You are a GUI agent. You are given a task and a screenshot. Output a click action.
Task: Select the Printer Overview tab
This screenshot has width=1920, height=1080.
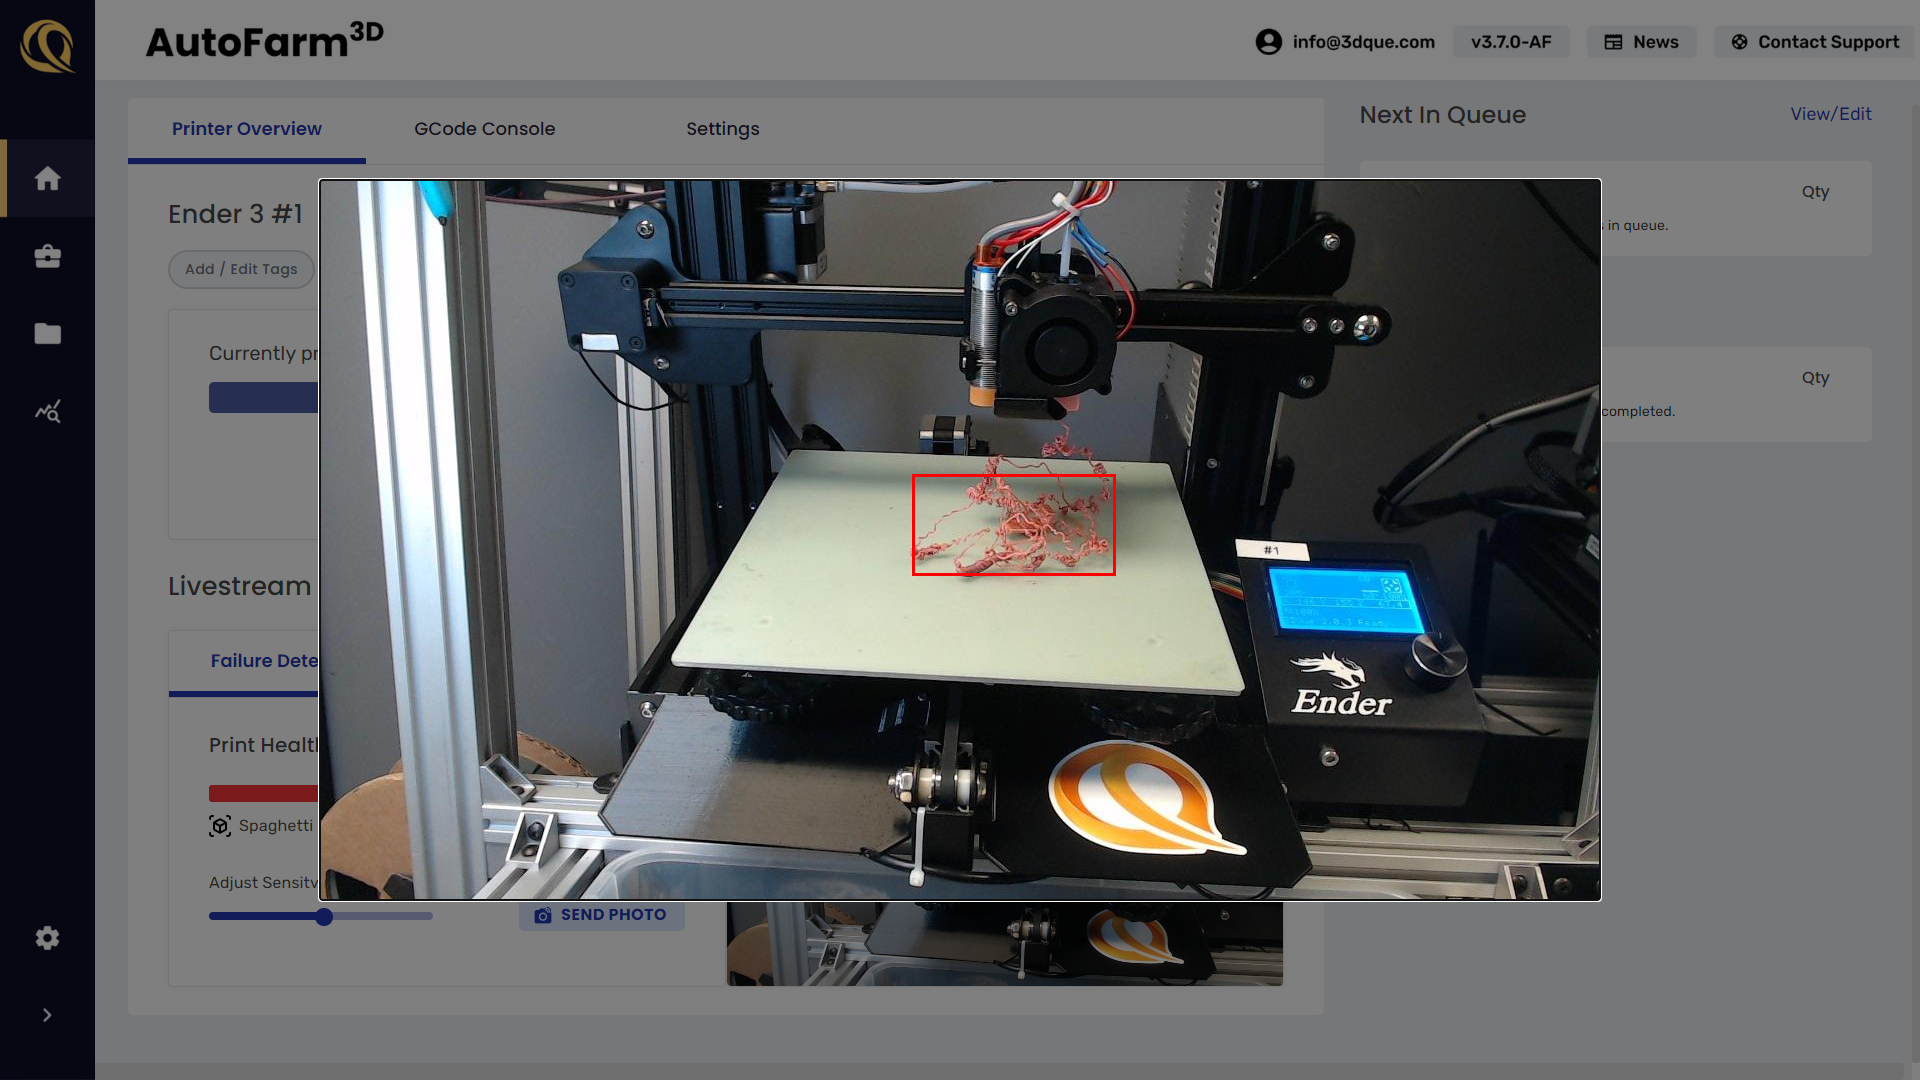(246, 128)
